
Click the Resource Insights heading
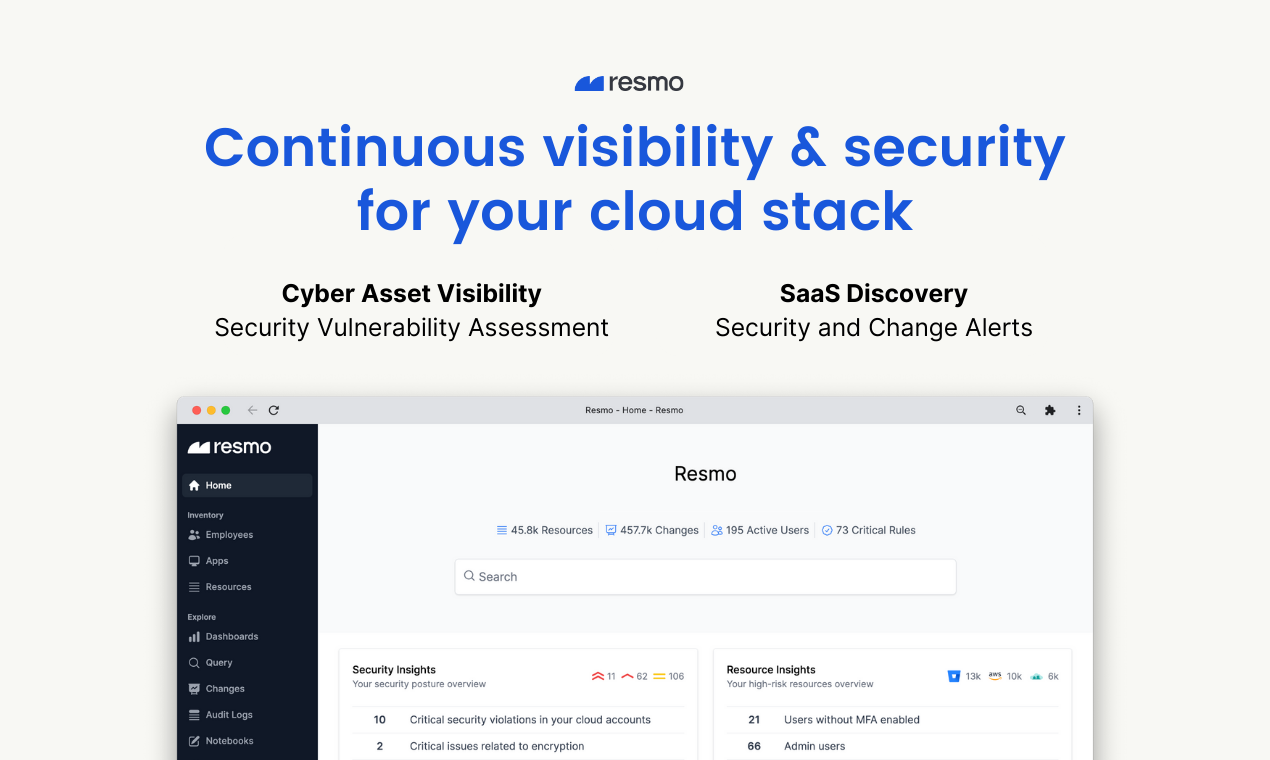tap(771, 670)
